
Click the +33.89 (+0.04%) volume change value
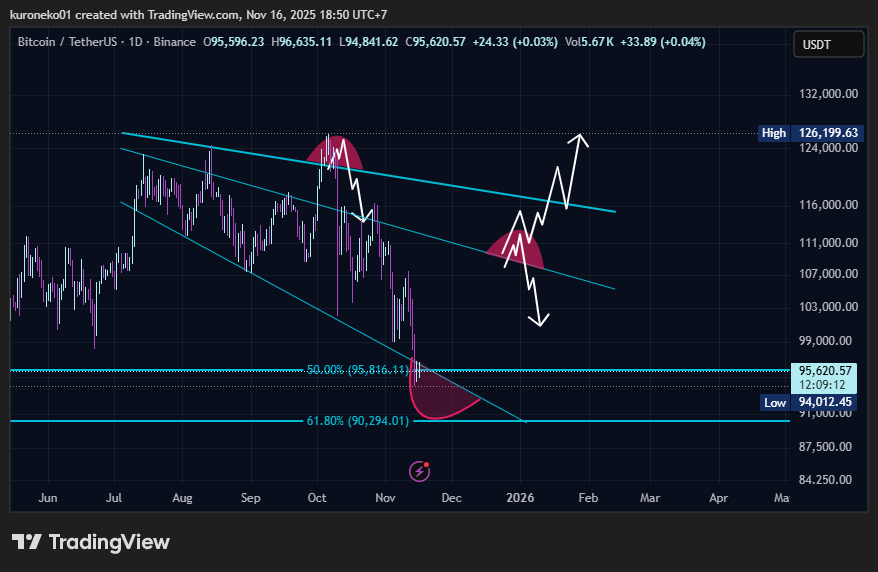pyautogui.click(x=662, y=42)
